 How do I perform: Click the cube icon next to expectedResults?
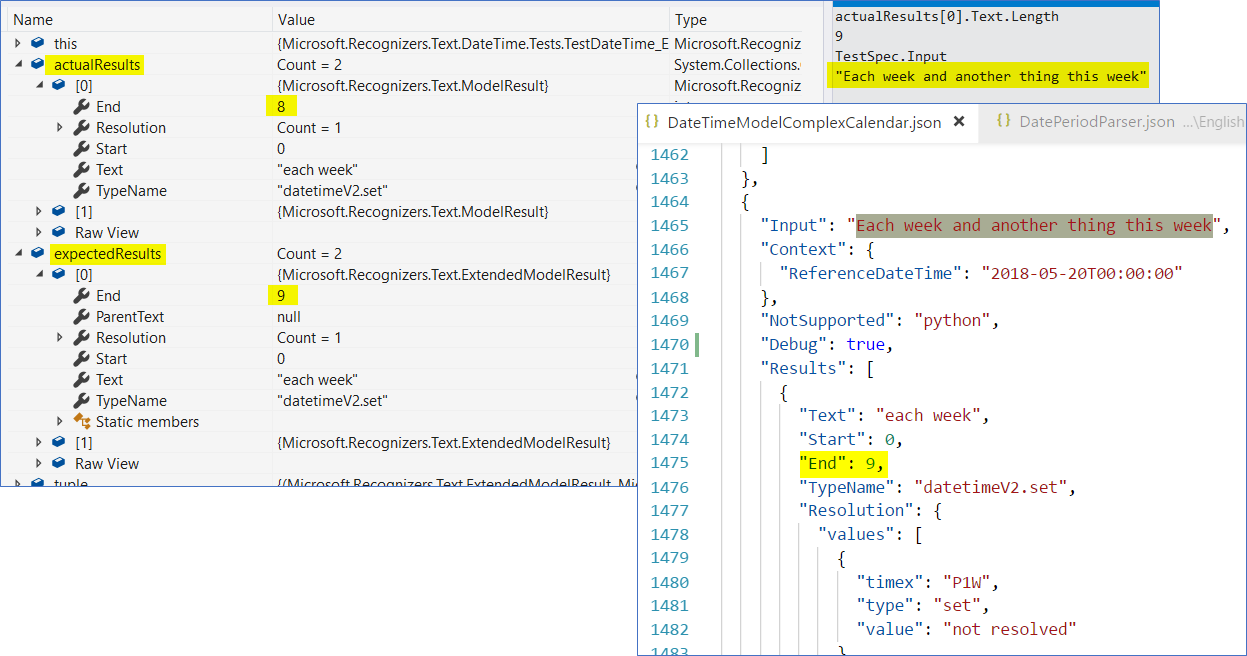pos(38,253)
